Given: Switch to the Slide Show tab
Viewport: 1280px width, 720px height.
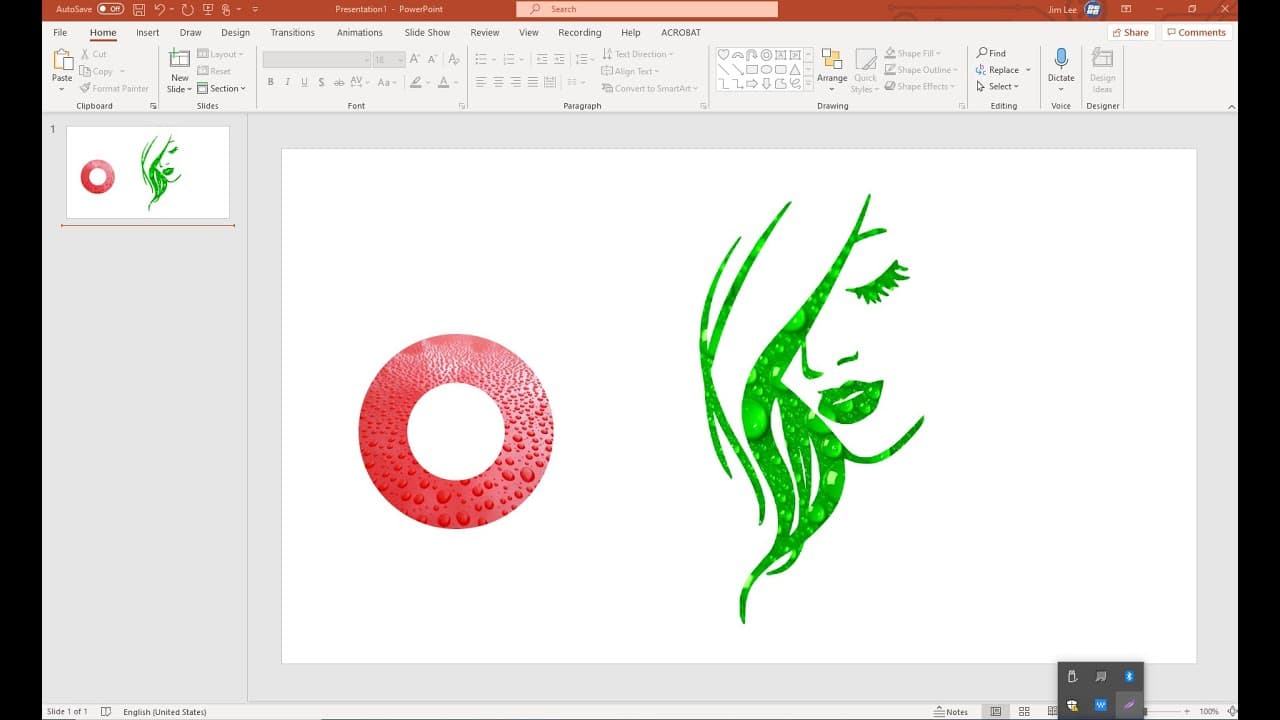Looking at the screenshot, I should 427,32.
